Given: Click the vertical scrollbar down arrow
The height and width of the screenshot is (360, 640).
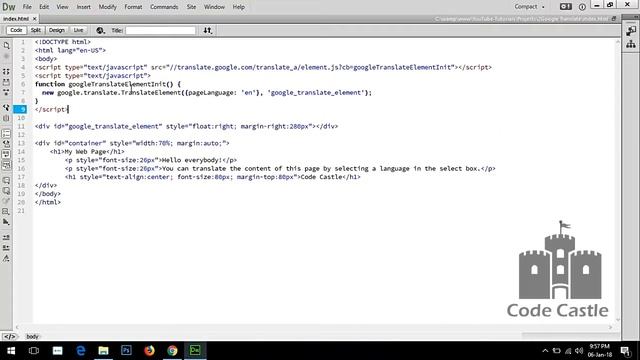Looking at the screenshot, I should [618, 320].
